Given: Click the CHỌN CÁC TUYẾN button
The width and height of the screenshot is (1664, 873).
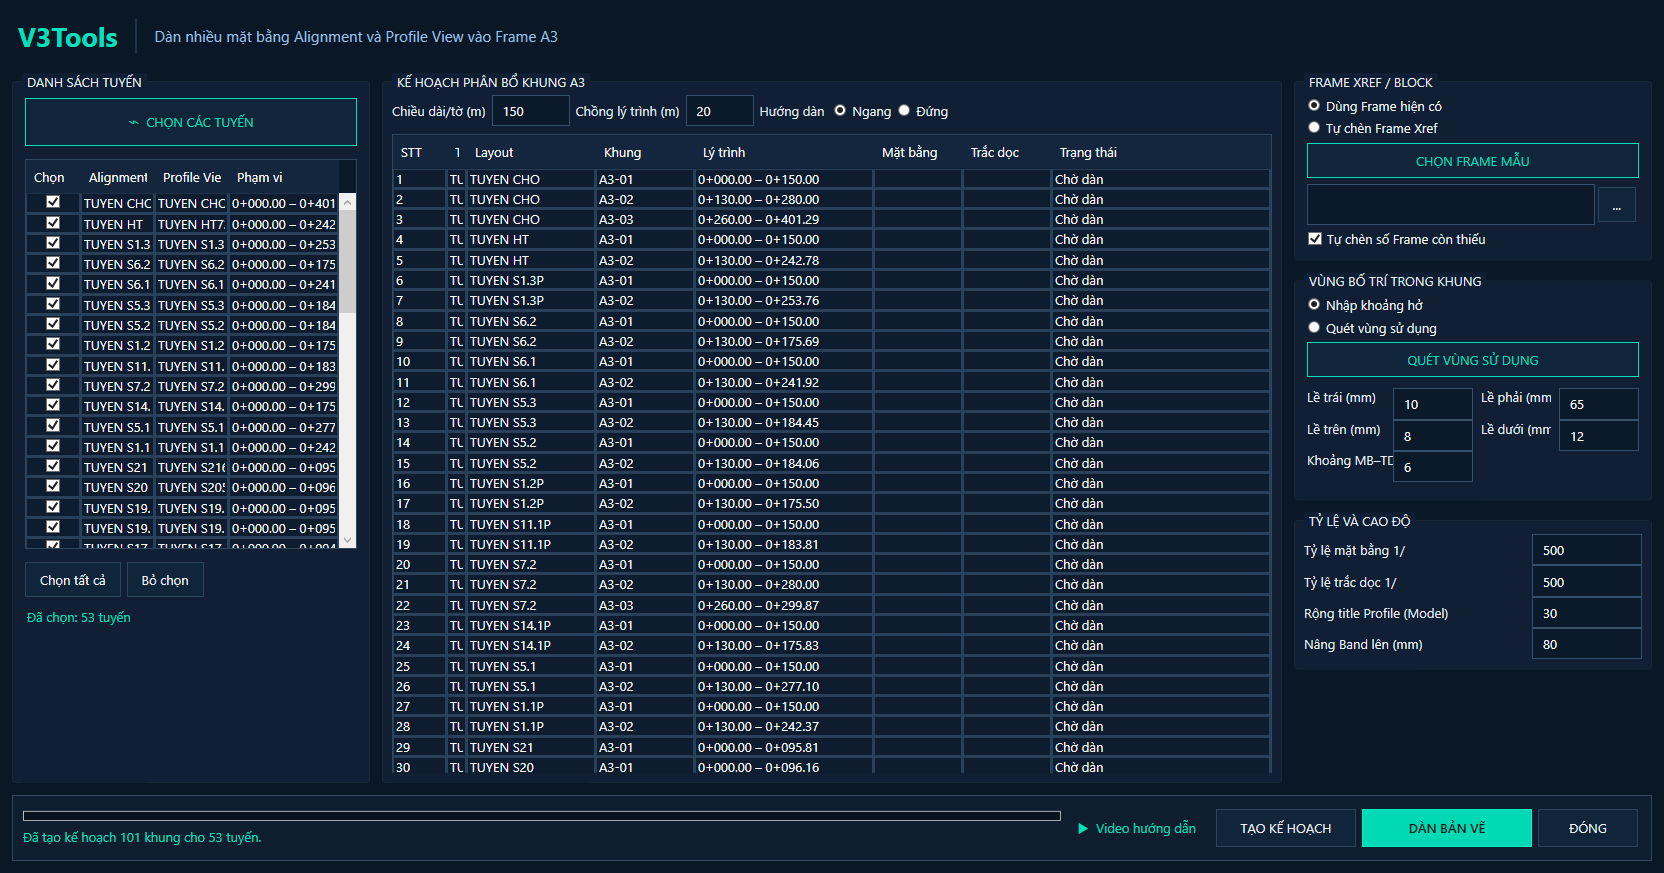Looking at the screenshot, I should click(191, 122).
